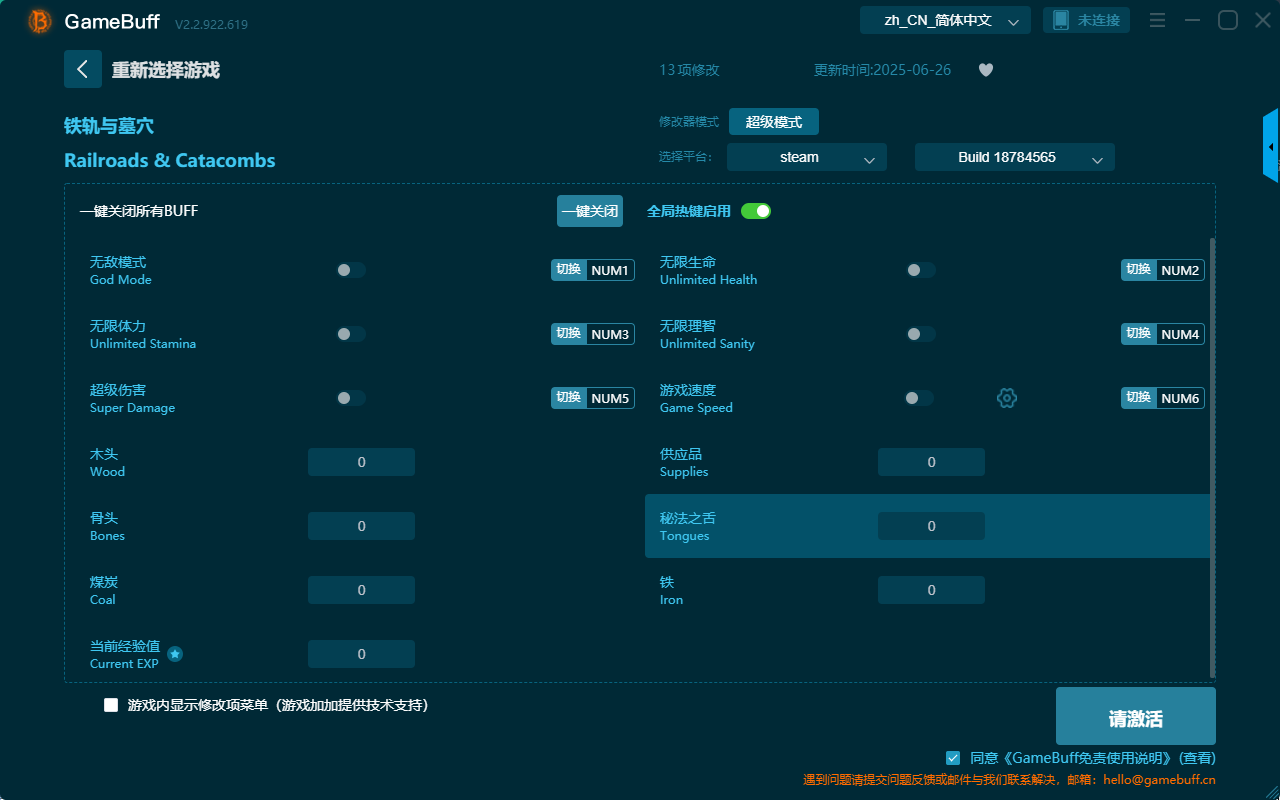Collapse the blue side panel arrow
This screenshot has height=800, width=1280.
tap(1271, 145)
